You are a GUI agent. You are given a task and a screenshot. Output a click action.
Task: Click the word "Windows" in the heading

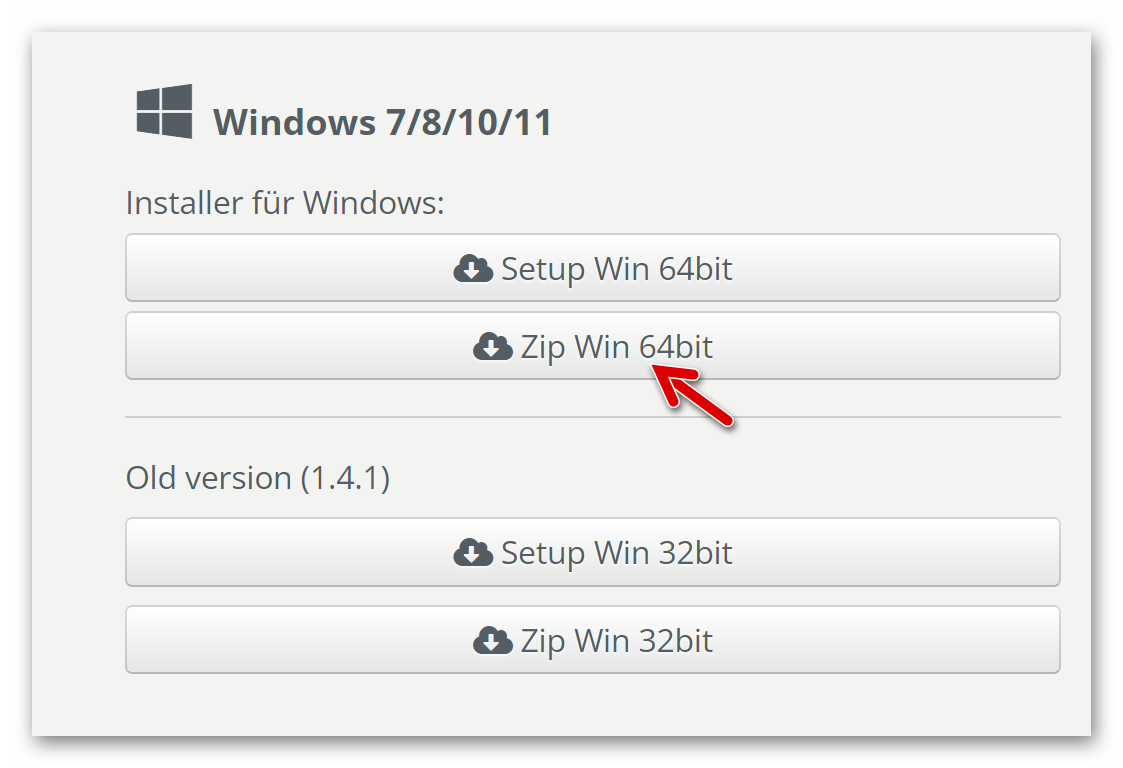pos(293,123)
